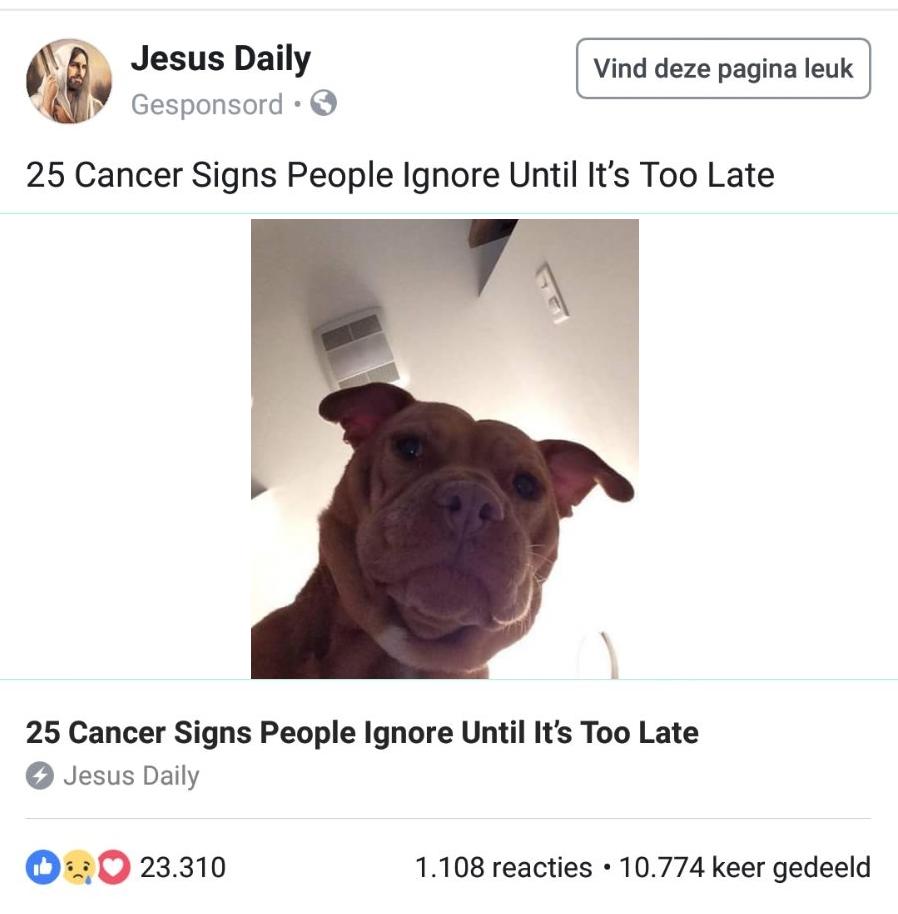
Task: Click the sad crying face reaction icon
Action: pyautogui.click(x=78, y=867)
